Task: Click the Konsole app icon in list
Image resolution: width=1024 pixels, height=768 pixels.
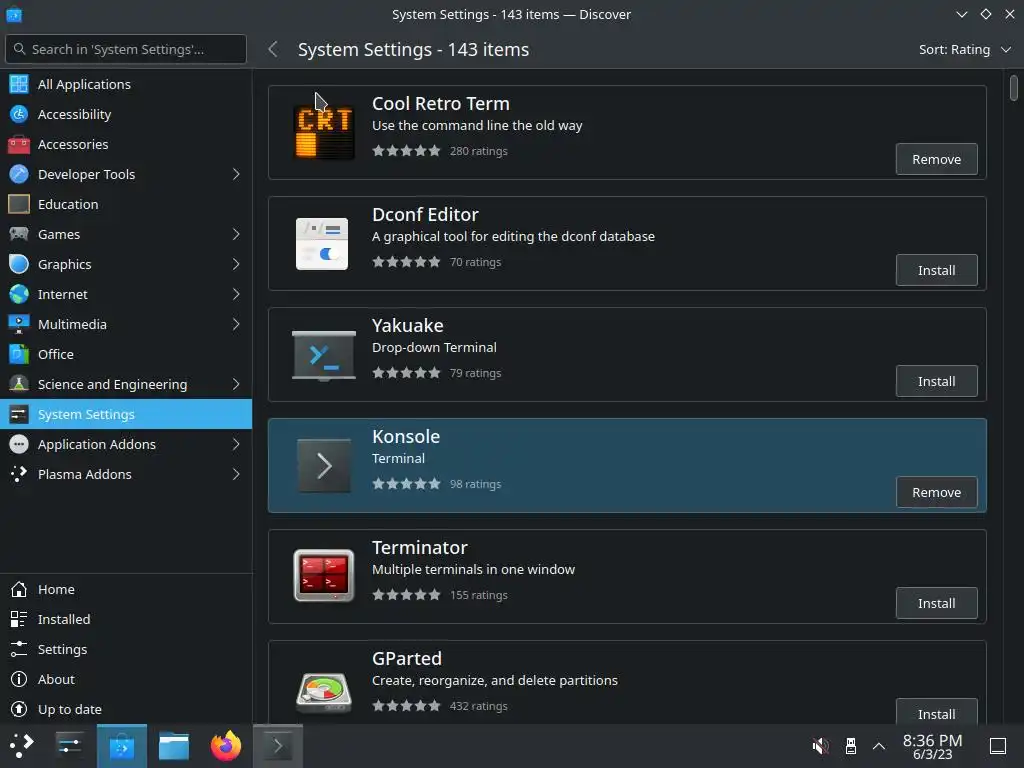Action: [x=324, y=466]
